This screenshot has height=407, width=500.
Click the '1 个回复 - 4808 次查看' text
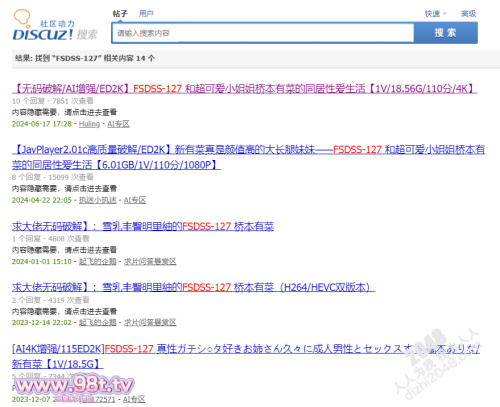51,239
